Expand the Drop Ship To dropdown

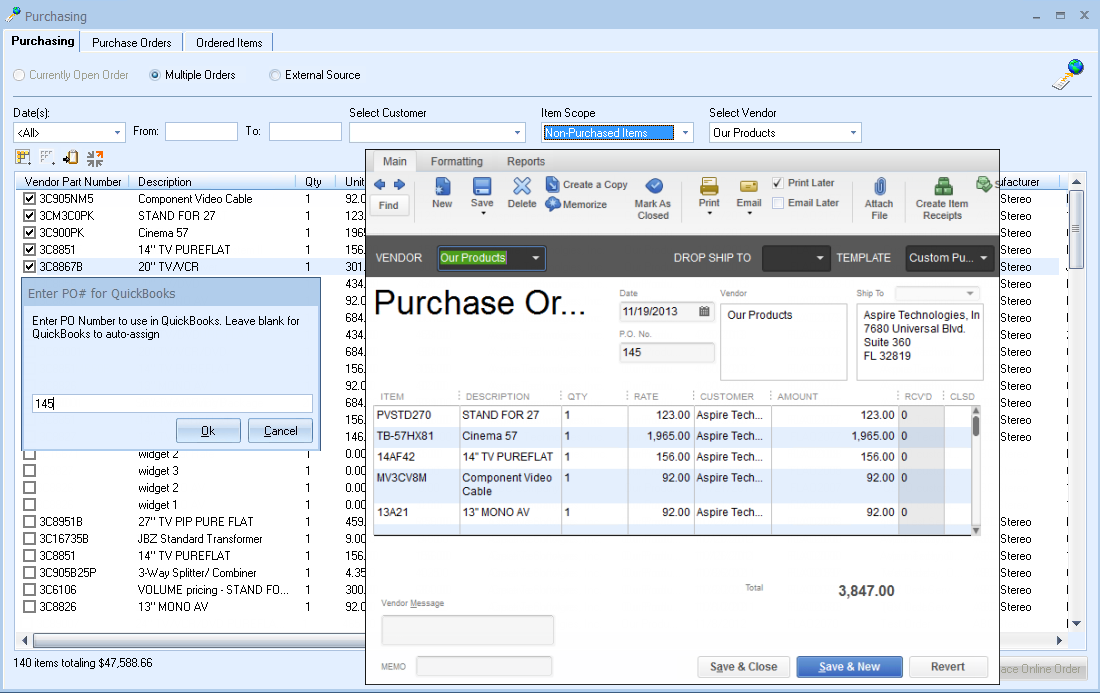coord(821,258)
